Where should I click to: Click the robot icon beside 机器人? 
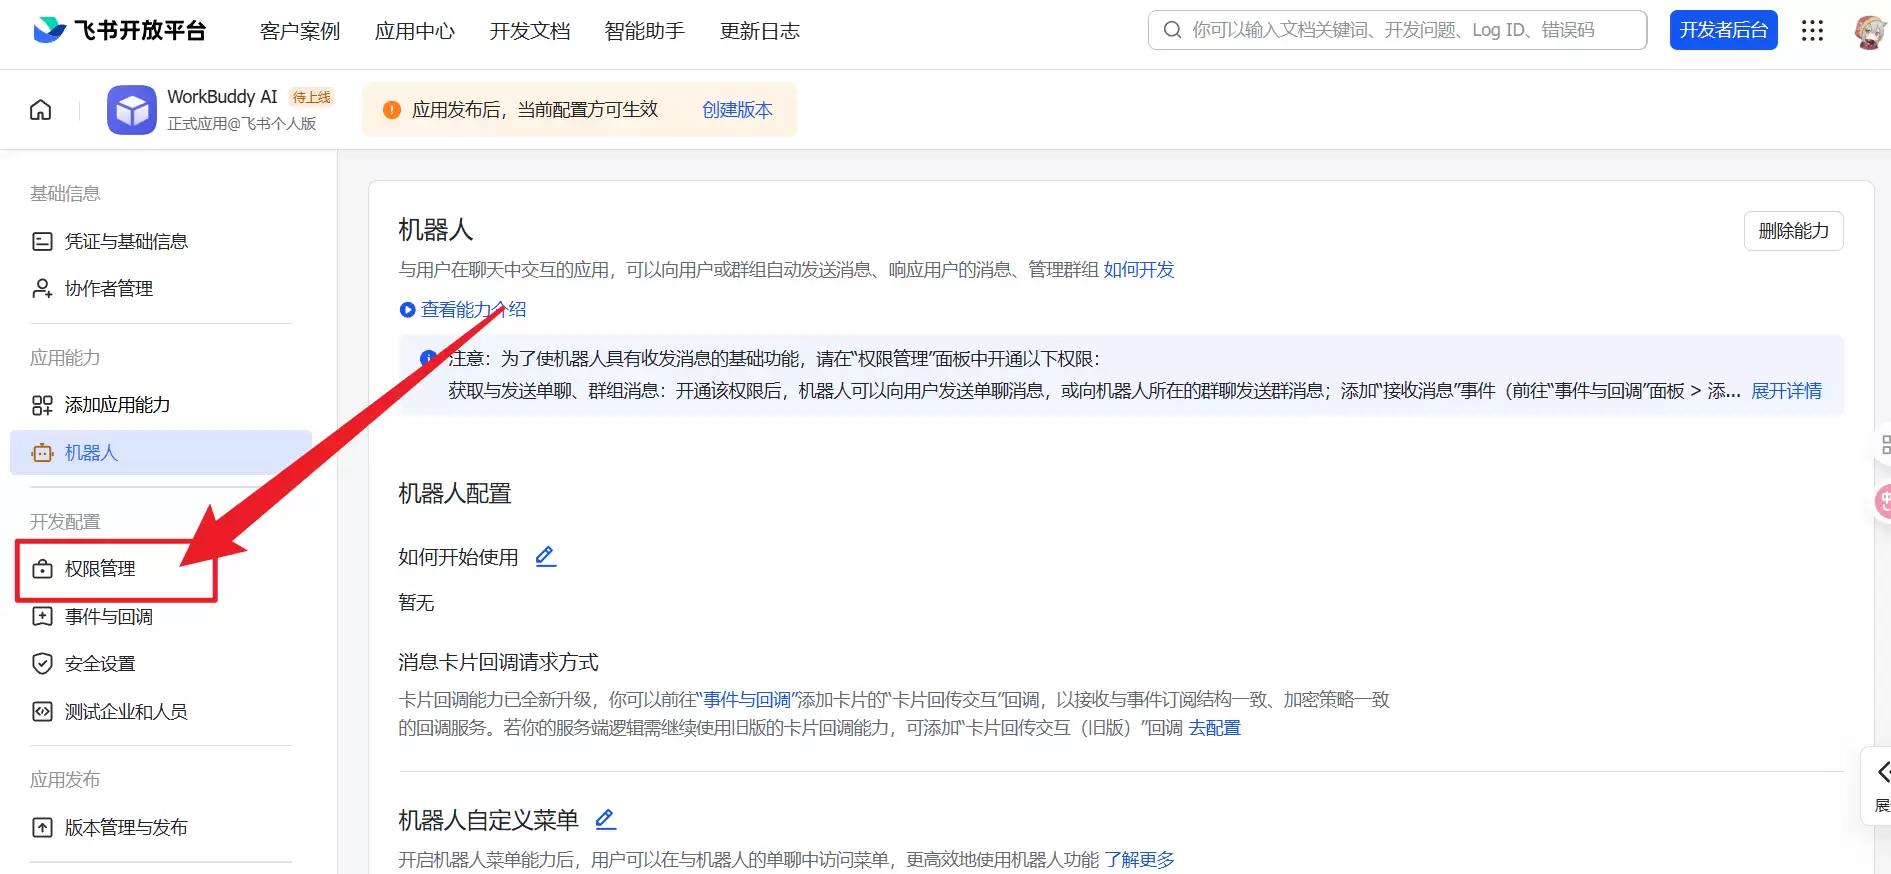click(x=42, y=453)
